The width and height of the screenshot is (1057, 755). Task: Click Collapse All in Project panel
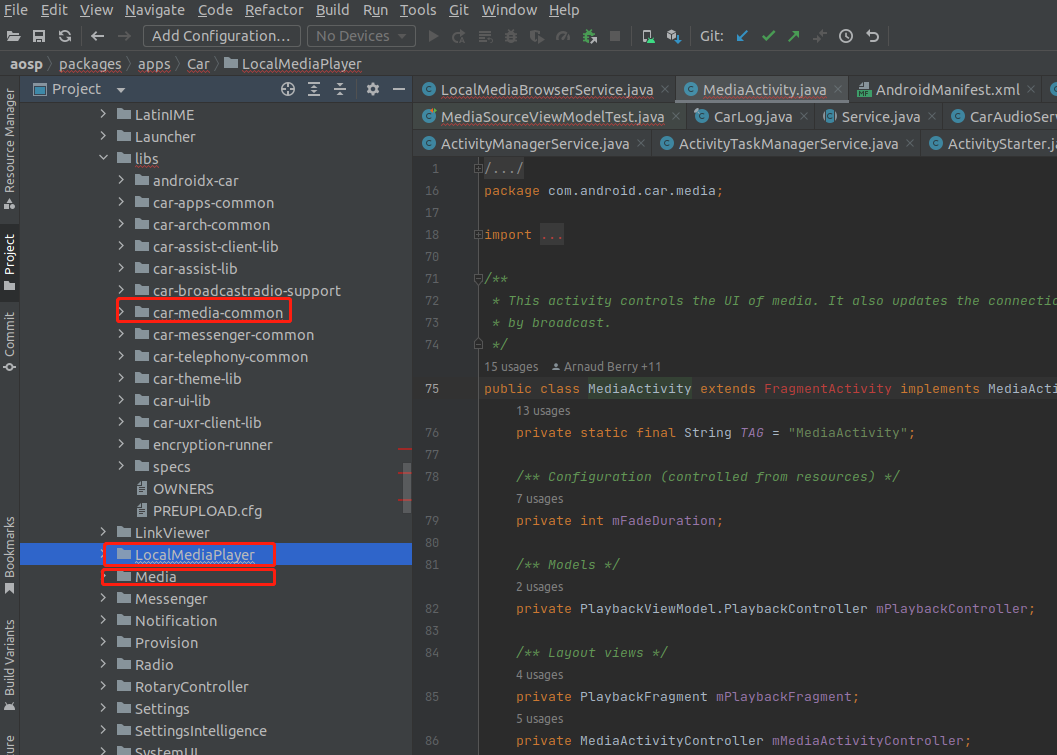(x=340, y=89)
